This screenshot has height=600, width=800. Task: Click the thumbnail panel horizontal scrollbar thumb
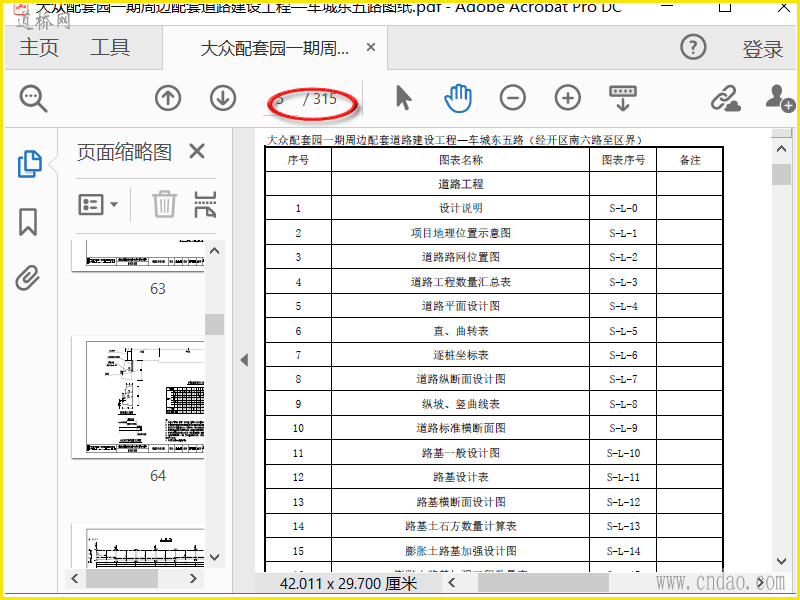coord(122,579)
